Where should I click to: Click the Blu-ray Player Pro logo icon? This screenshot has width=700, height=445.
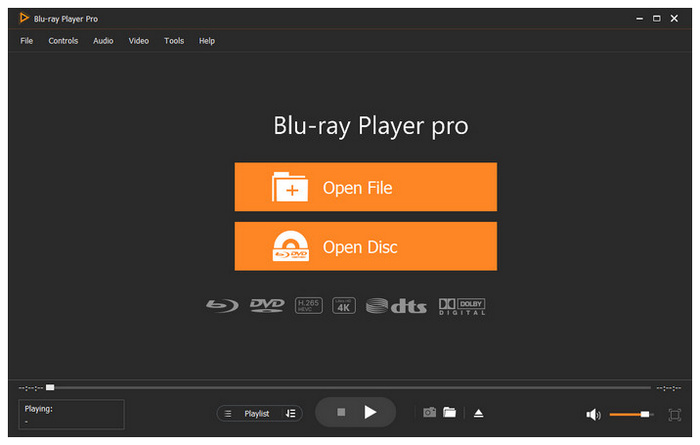point(24,18)
